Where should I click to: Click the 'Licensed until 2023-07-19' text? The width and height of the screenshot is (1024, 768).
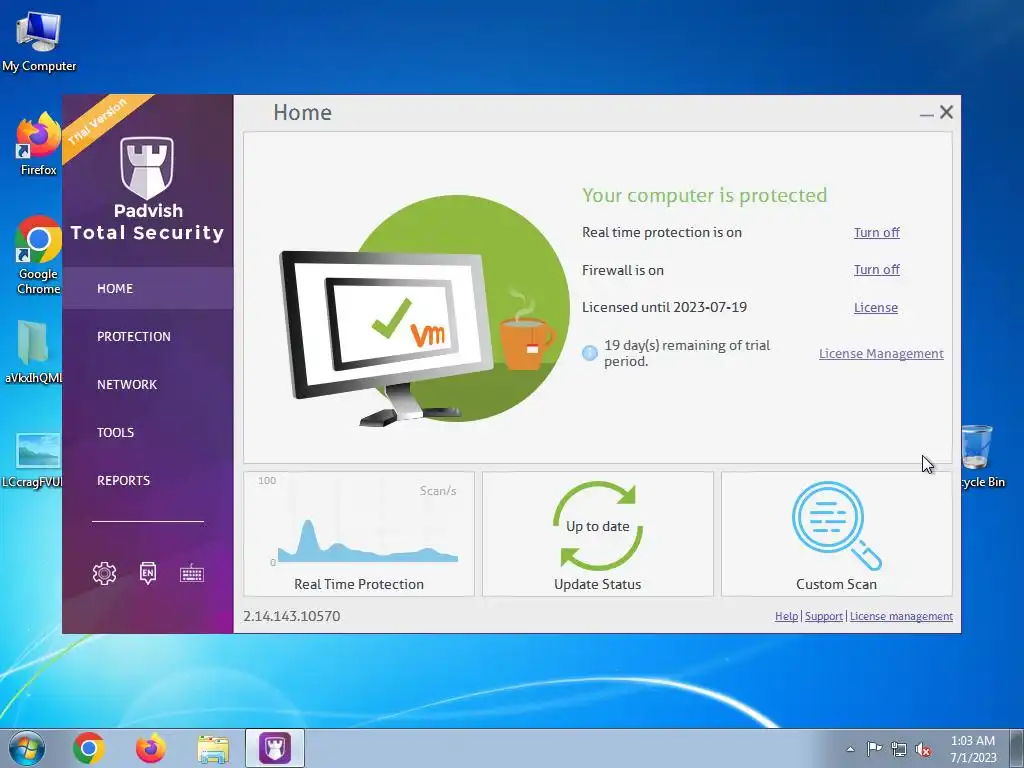[x=664, y=307]
